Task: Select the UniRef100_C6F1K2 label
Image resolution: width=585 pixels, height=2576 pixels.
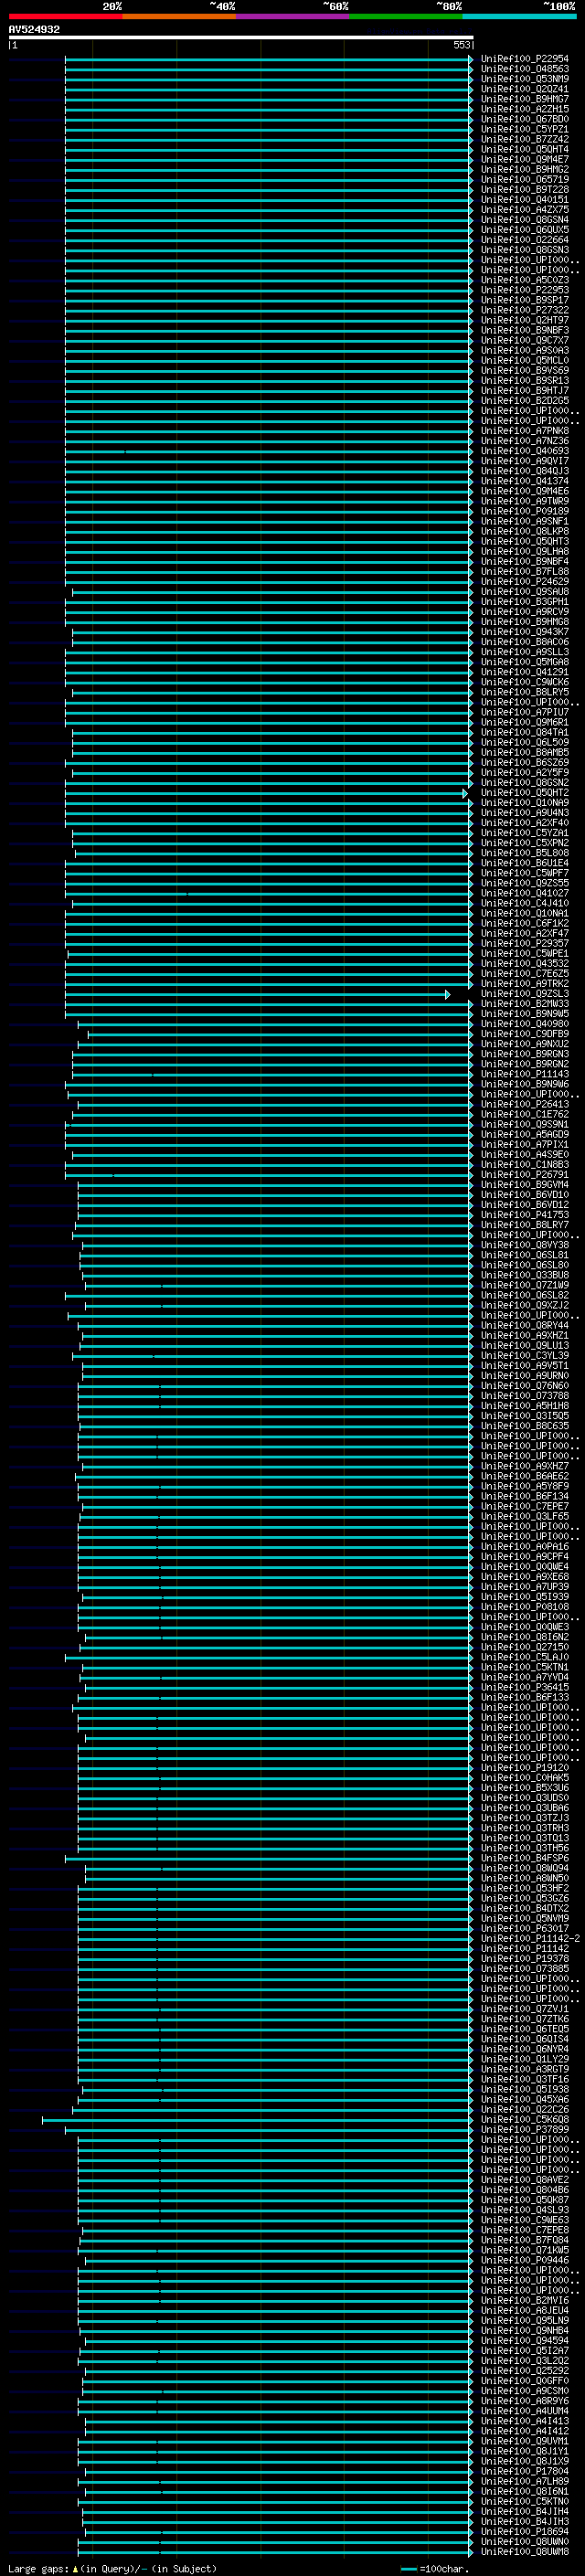Action: [524, 923]
